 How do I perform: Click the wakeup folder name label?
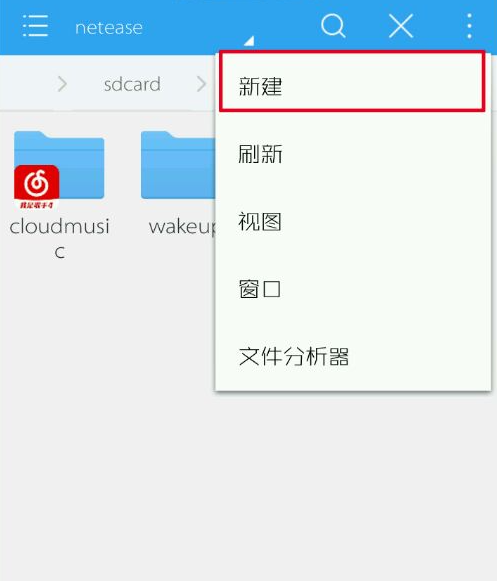coord(182,226)
